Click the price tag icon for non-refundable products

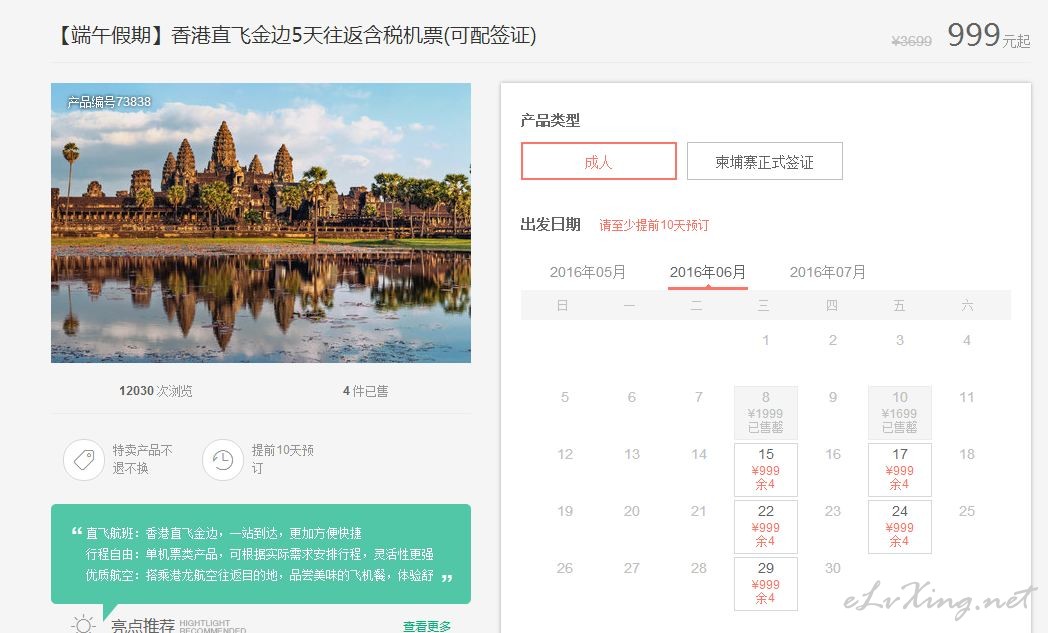[x=84, y=460]
